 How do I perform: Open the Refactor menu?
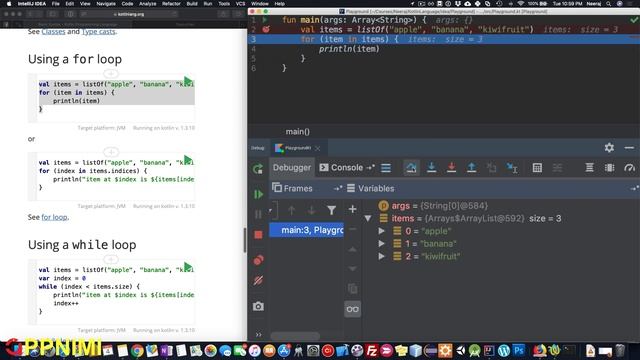click(x=171, y=4)
